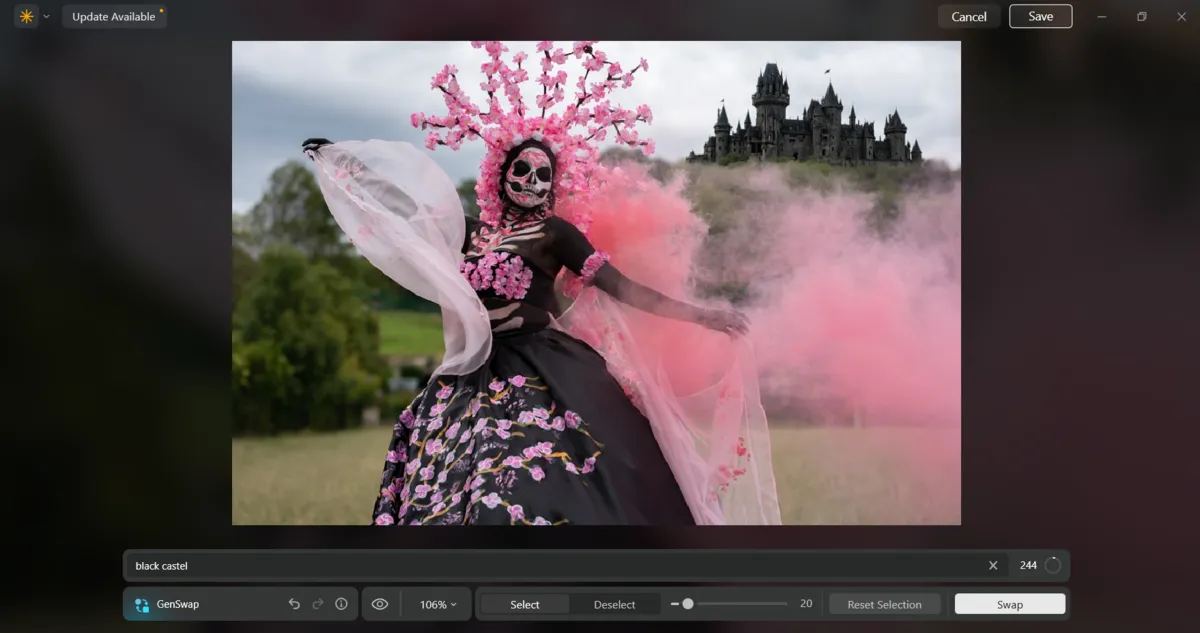Image resolution: width=1200 pixels, height=633 pixels.
Task: Click the Swap button to generate
Action: pyautogui.click(x=1009, y=604)
